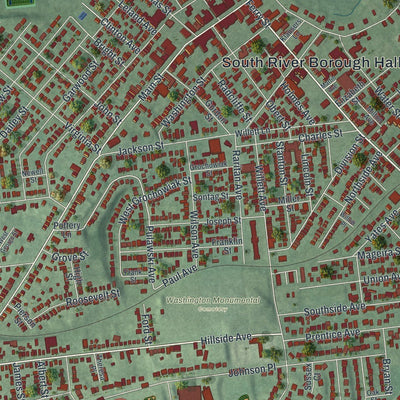Select the Pulawski Ave label
Screen dimensions: 400x400
coord(150,254)
